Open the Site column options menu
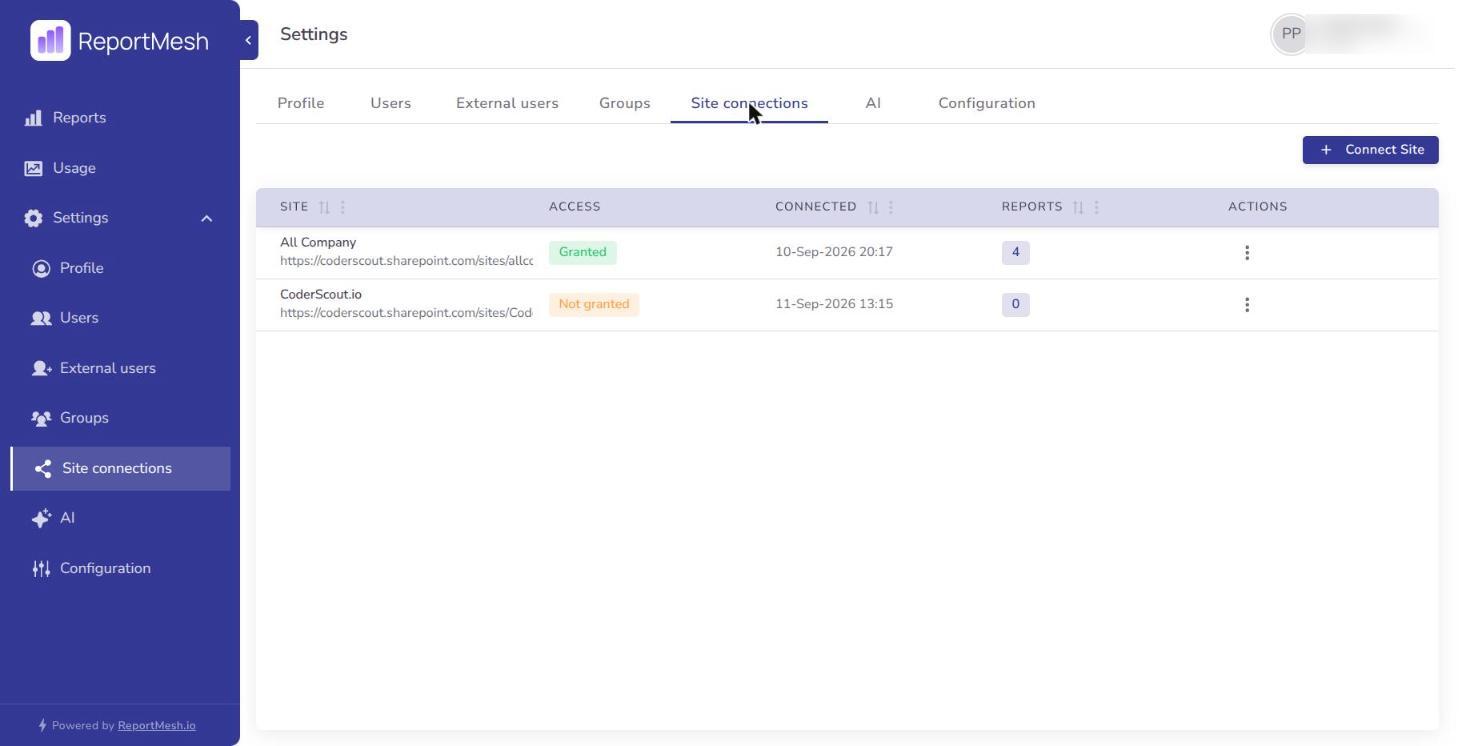1470x746 pixels. 343,207
